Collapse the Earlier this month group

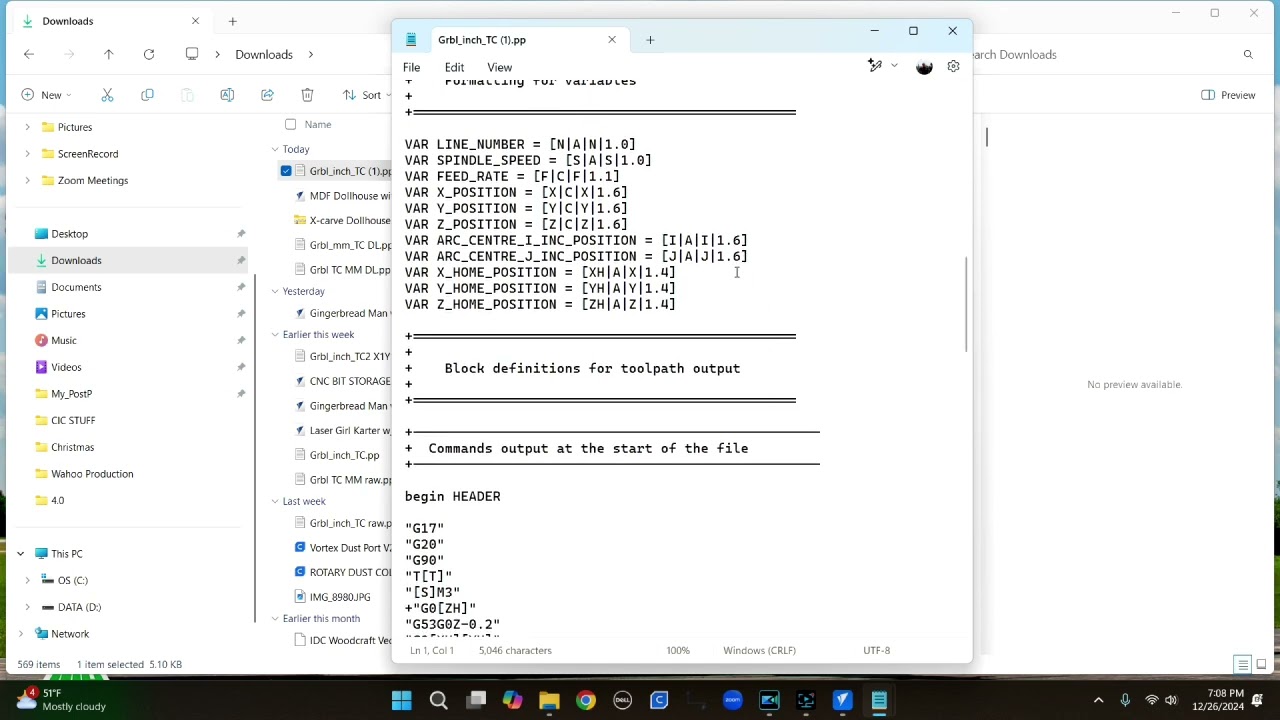click(275, 618)
